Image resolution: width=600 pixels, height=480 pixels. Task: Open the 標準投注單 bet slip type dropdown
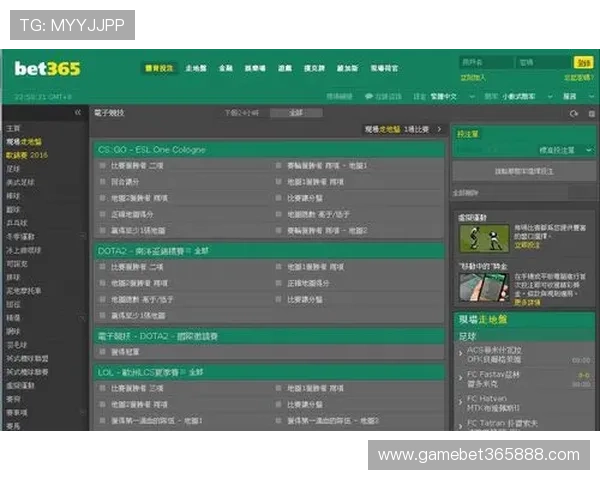point(565,150)
